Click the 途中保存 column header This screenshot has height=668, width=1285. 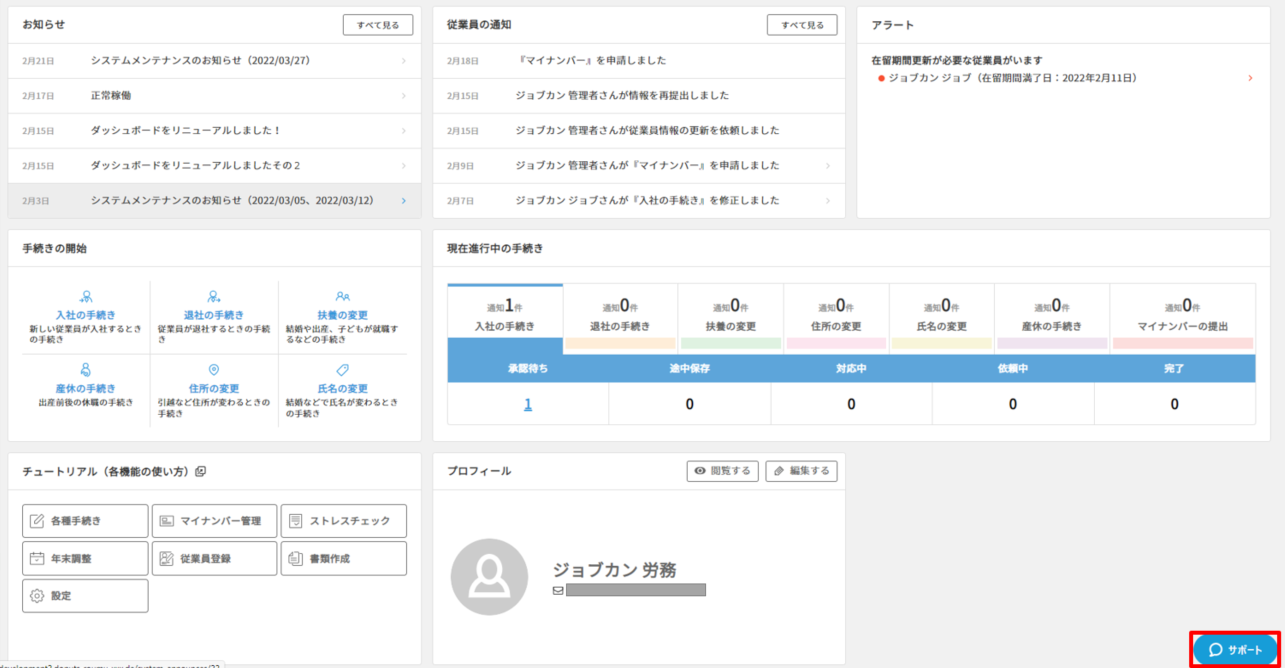(x=689, y=369)
